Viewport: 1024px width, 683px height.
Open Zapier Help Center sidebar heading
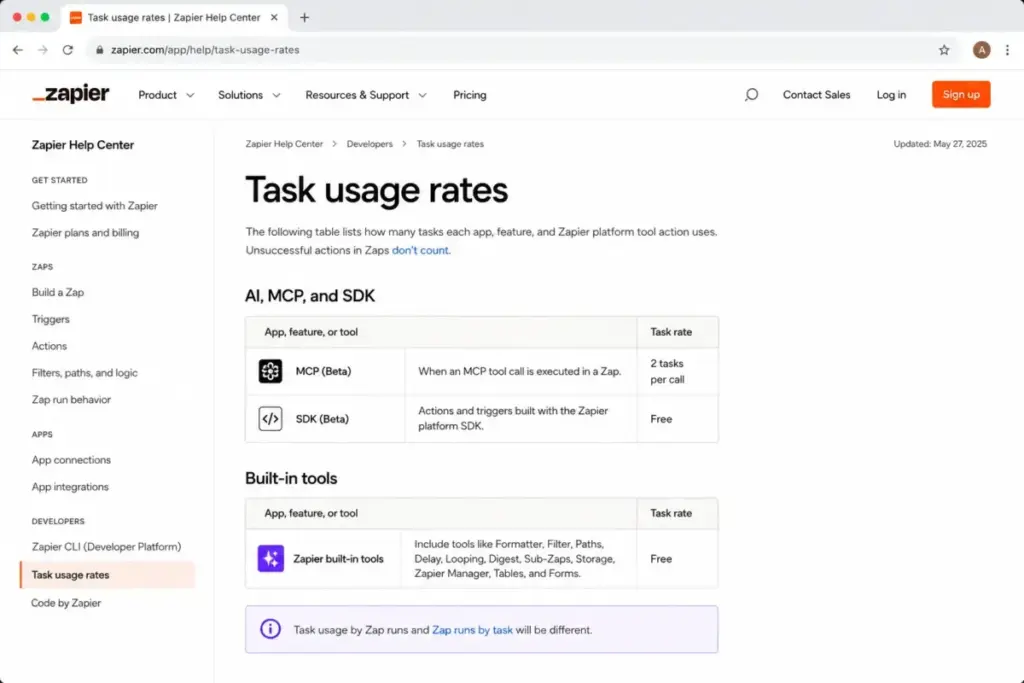pyautogui.click(x=83, y=145)
